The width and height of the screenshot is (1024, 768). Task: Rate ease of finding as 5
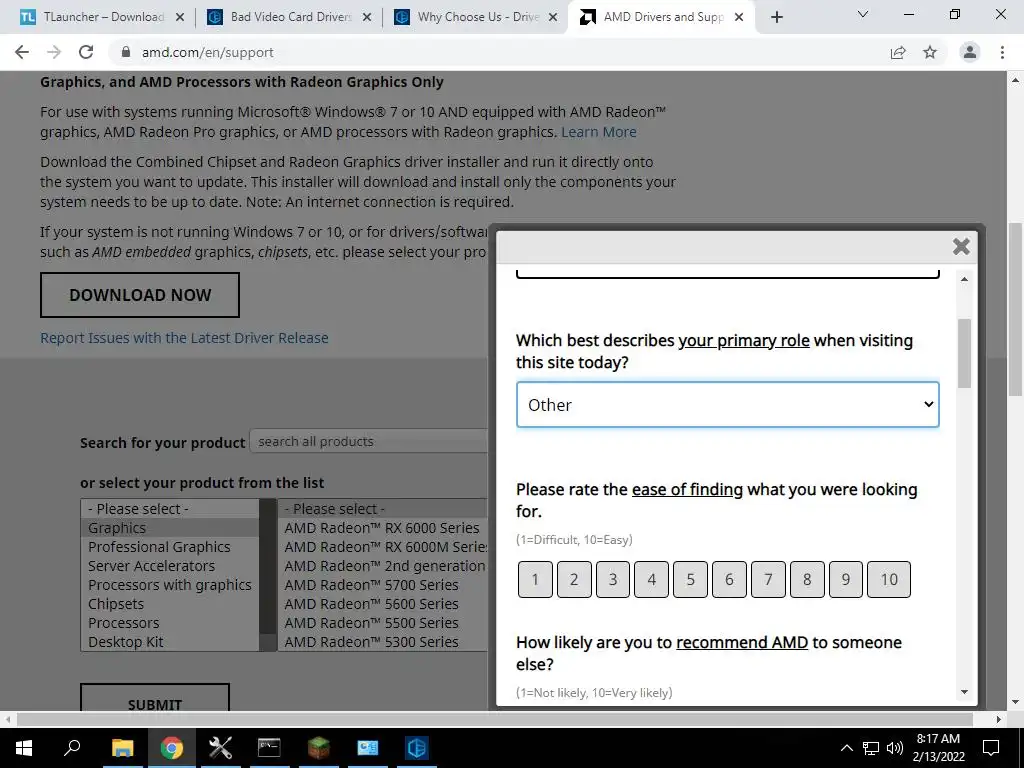point(690,579)
